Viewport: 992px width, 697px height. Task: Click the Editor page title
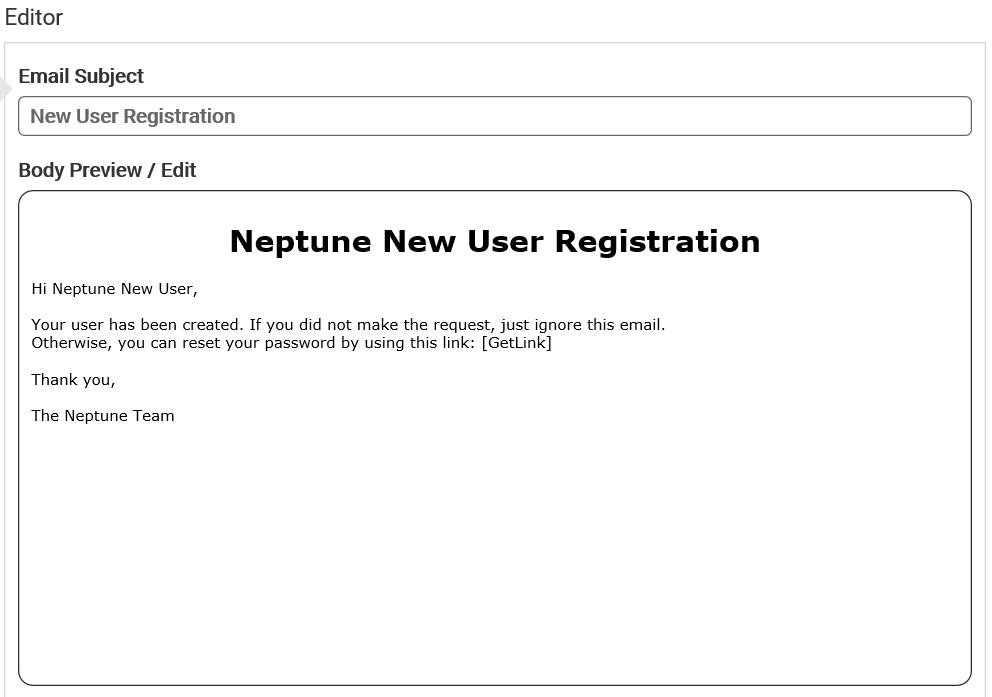point(33,17)
